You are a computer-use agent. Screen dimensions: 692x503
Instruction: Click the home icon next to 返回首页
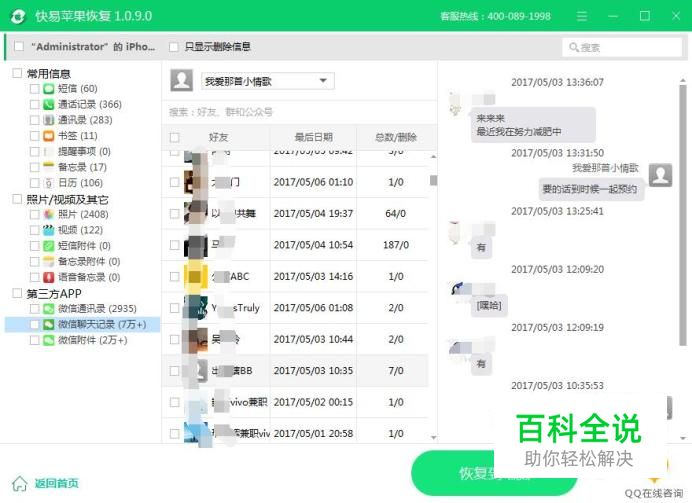pyautogui.click(x=19, y=484)
